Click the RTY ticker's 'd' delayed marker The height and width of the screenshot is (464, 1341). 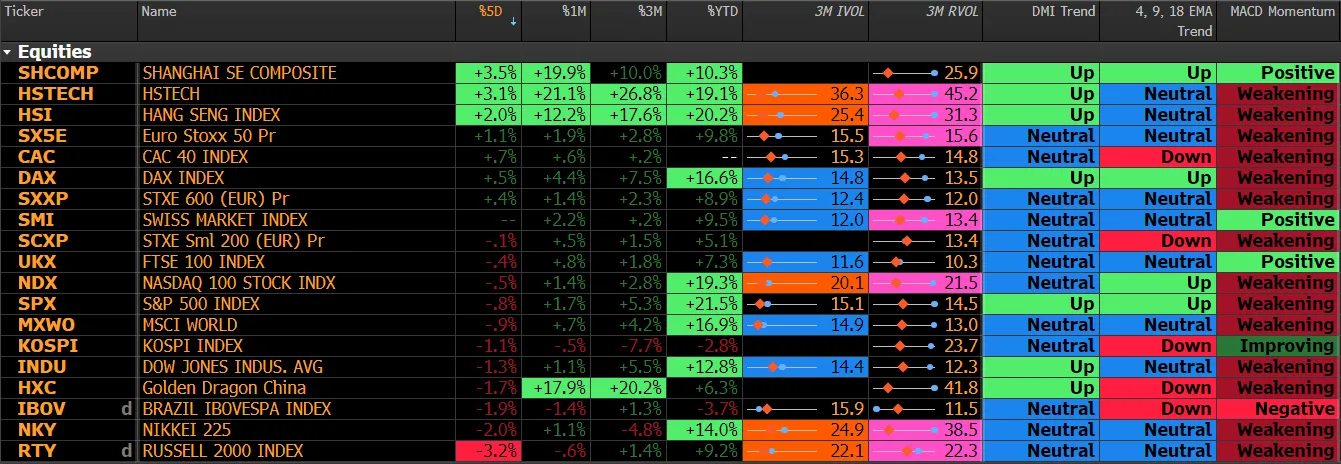126,451
